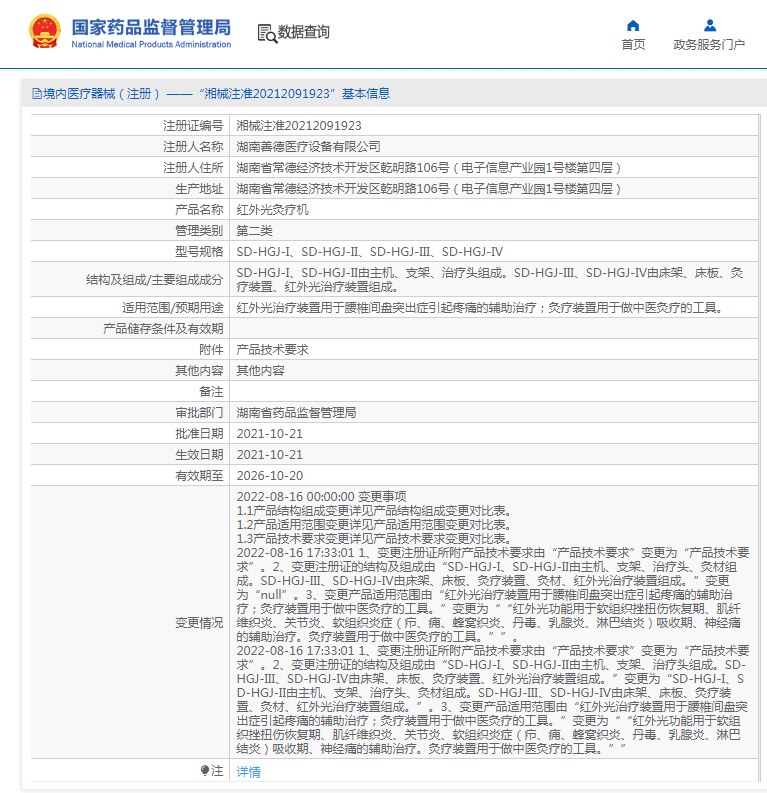Image resolution: width=767 pixels, height=793 pixels.
Task: Select expiry date 2026-10-20
Action: click(269, 476)
